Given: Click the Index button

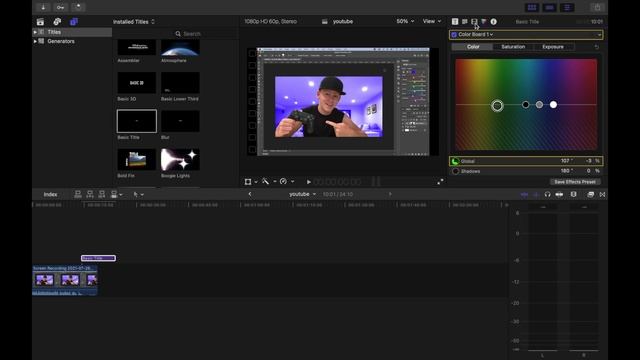Looking at the screenshot, I should coord(51,195).
